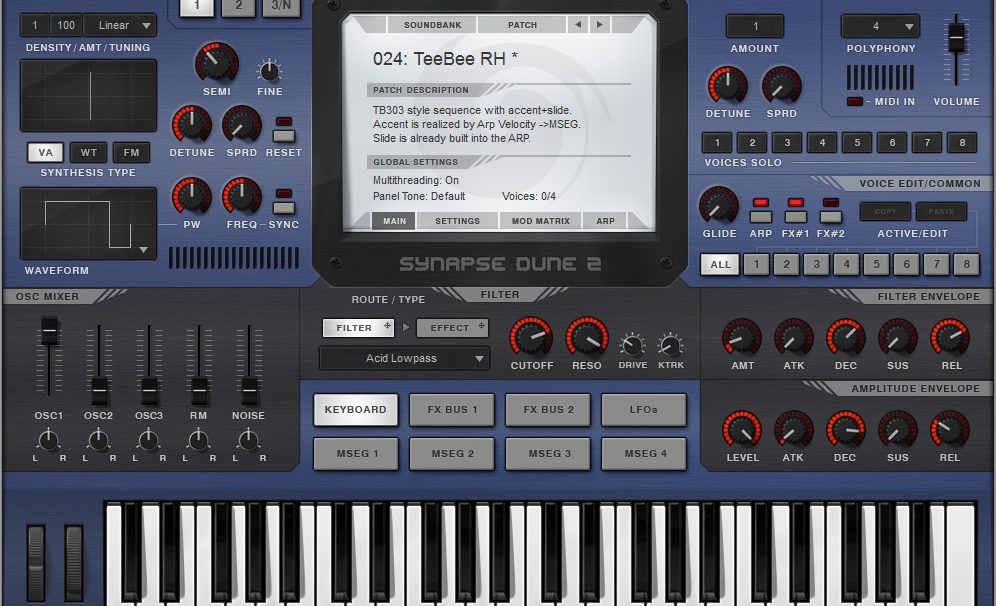Click the master VOLUME fader
This screenshot has width=996, height=606.
[x=956, y=36]
